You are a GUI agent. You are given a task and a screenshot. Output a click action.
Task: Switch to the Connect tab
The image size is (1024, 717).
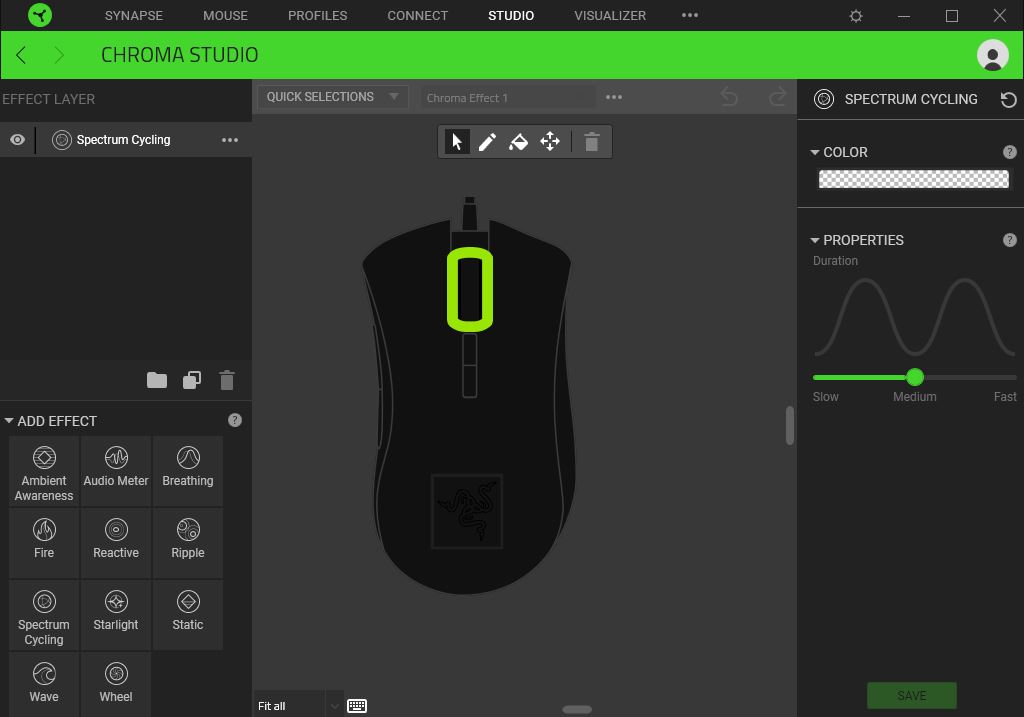coord(417,16)
